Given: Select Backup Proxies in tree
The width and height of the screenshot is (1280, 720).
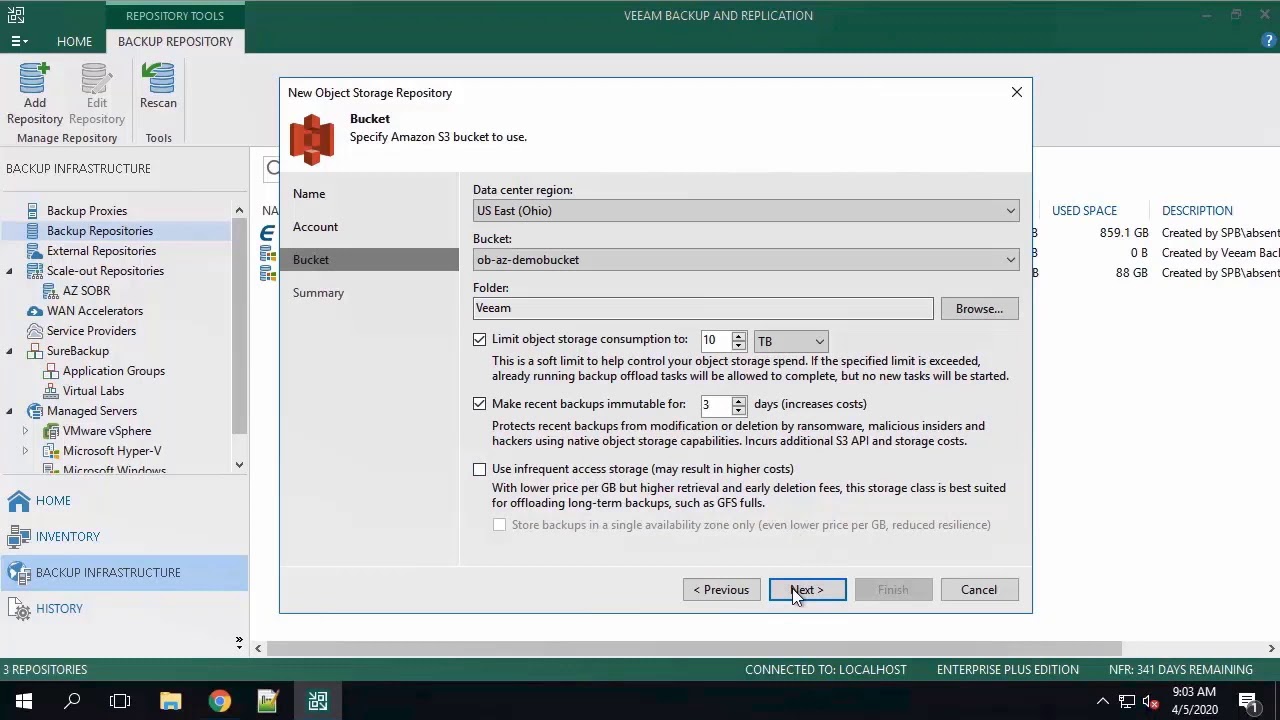Looking at the screenshot, I should tap(87, 211).
